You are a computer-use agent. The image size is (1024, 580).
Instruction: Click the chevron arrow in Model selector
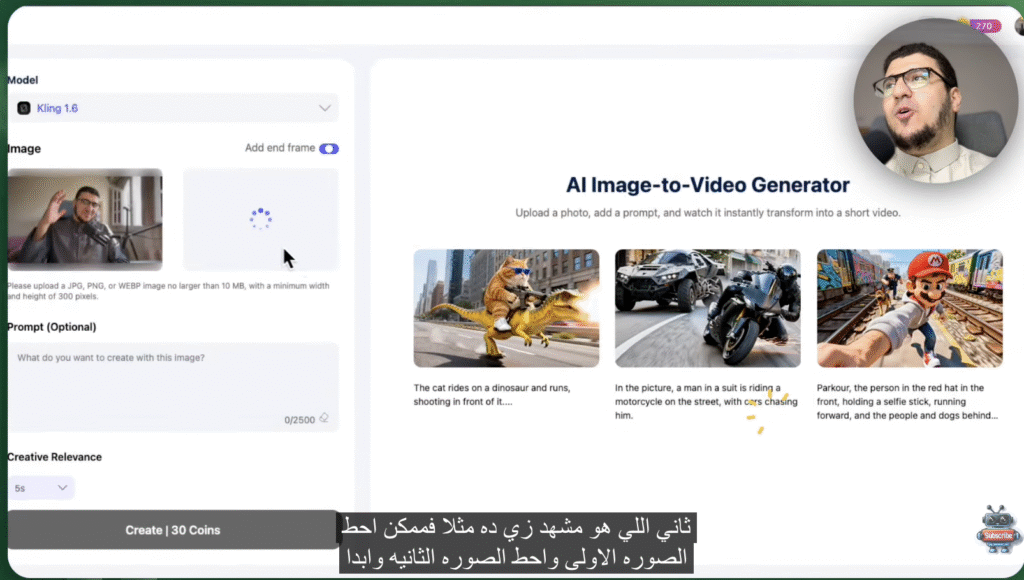[x=324, y=108]
